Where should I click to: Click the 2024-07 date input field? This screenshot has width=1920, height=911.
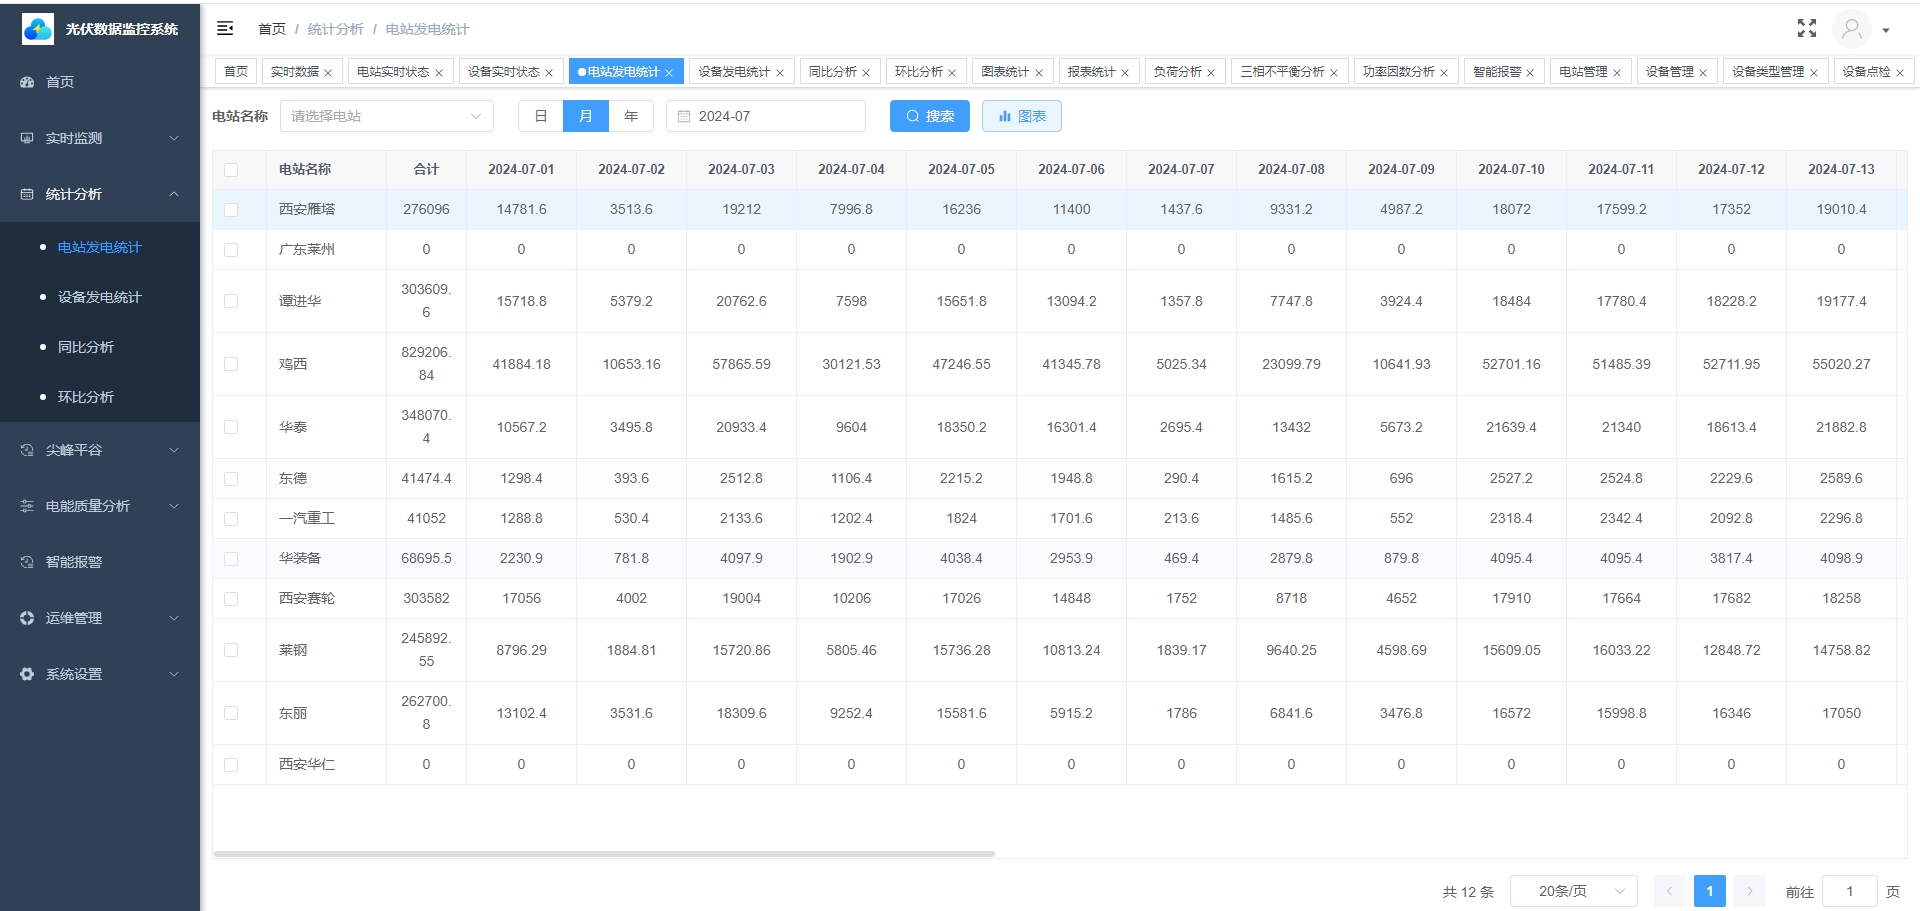[x=766, y=116]
